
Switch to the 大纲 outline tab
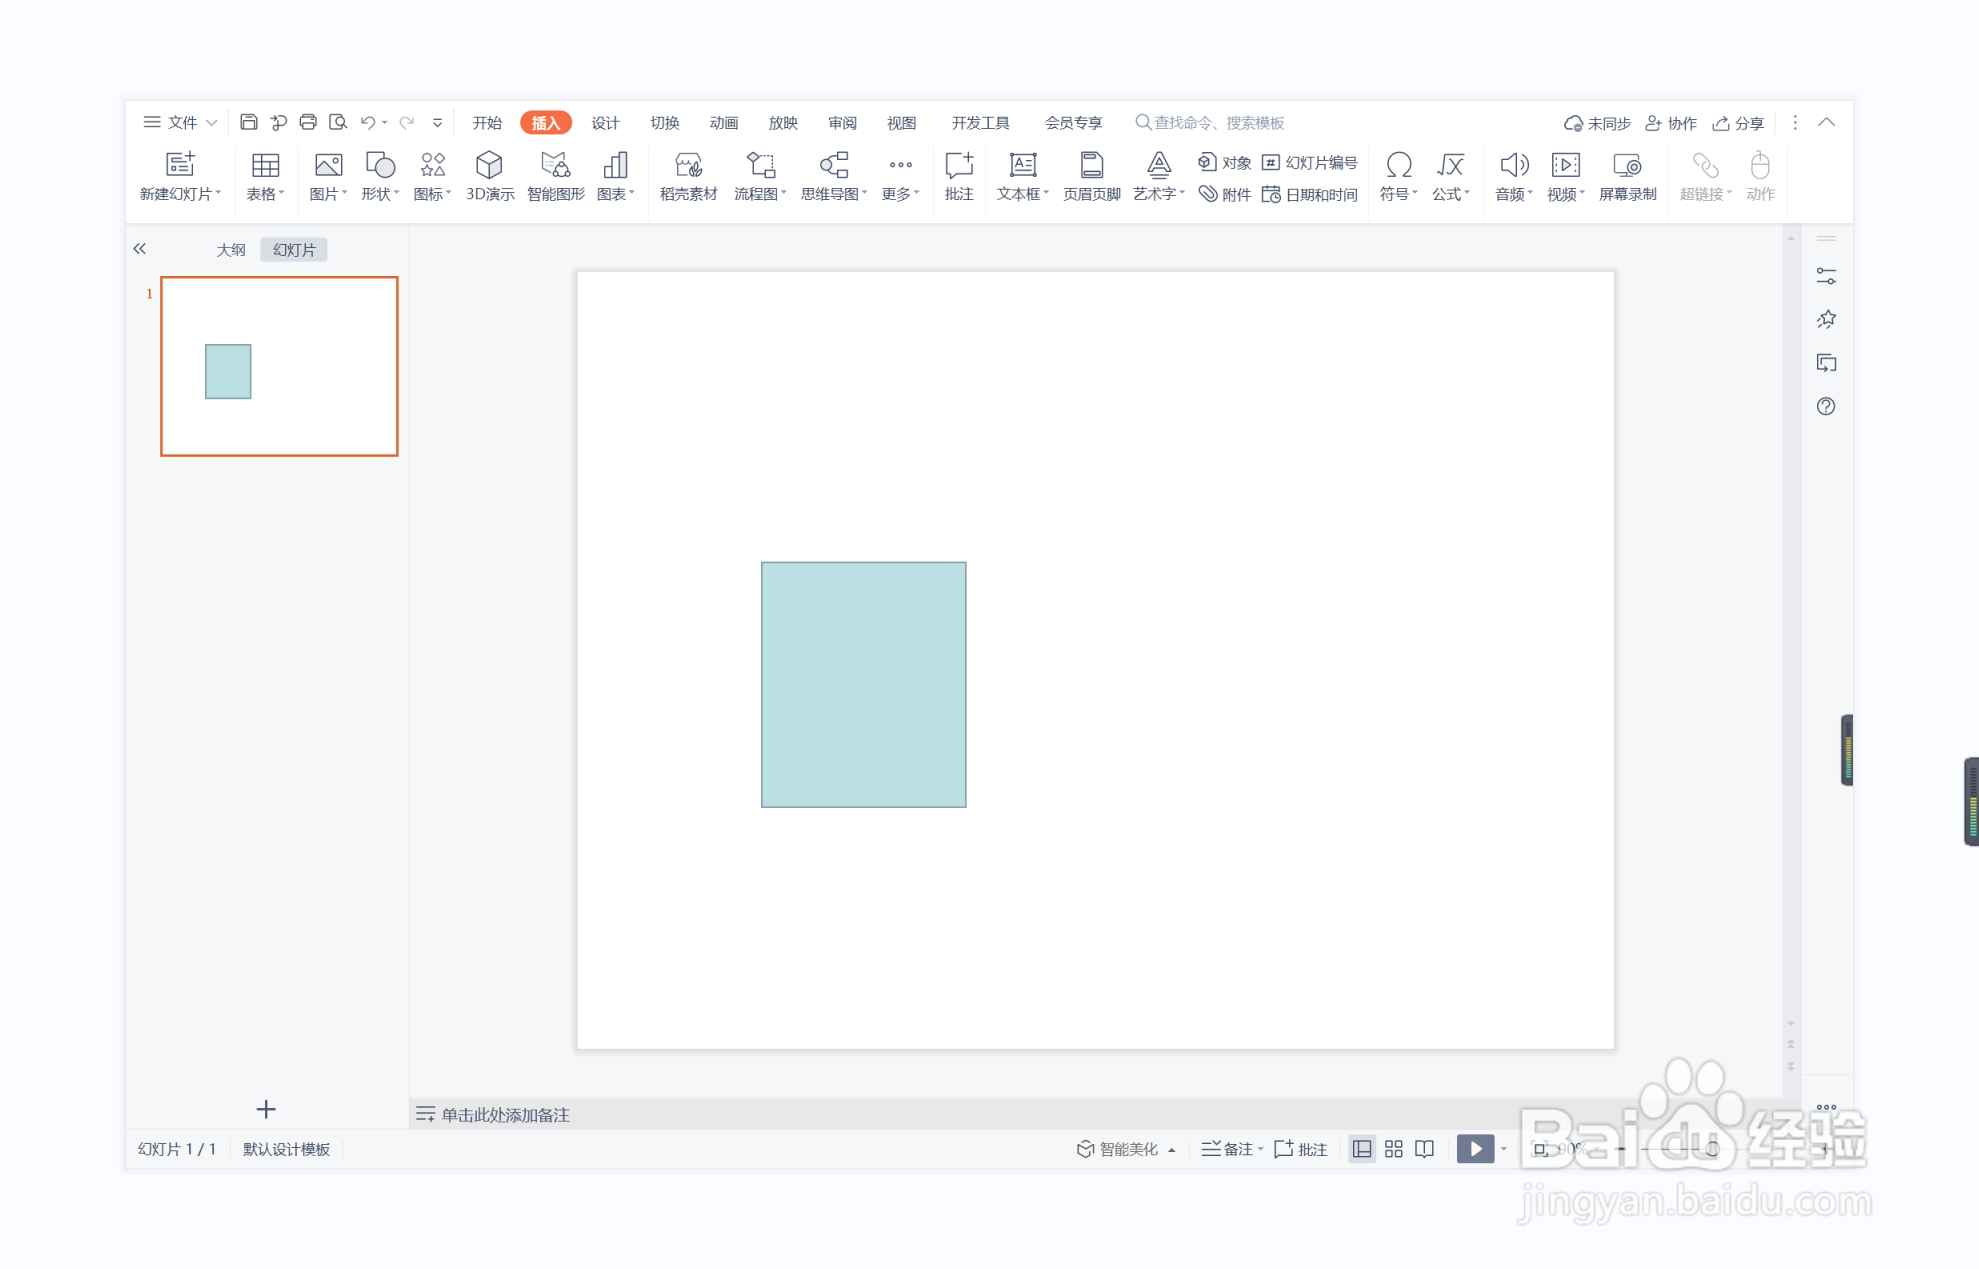tap(231, 250)
